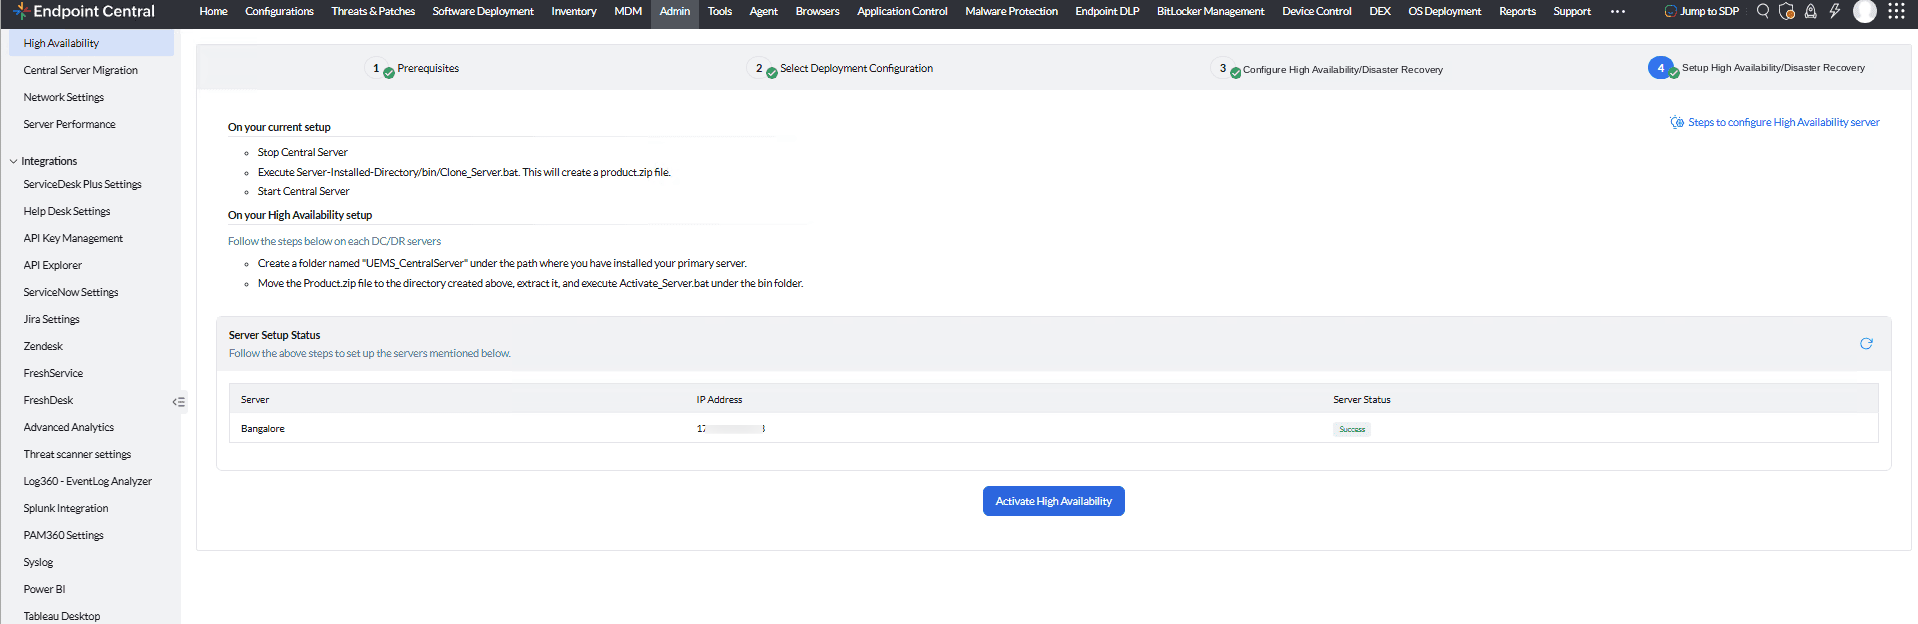Open Splunk Integration

66,508
